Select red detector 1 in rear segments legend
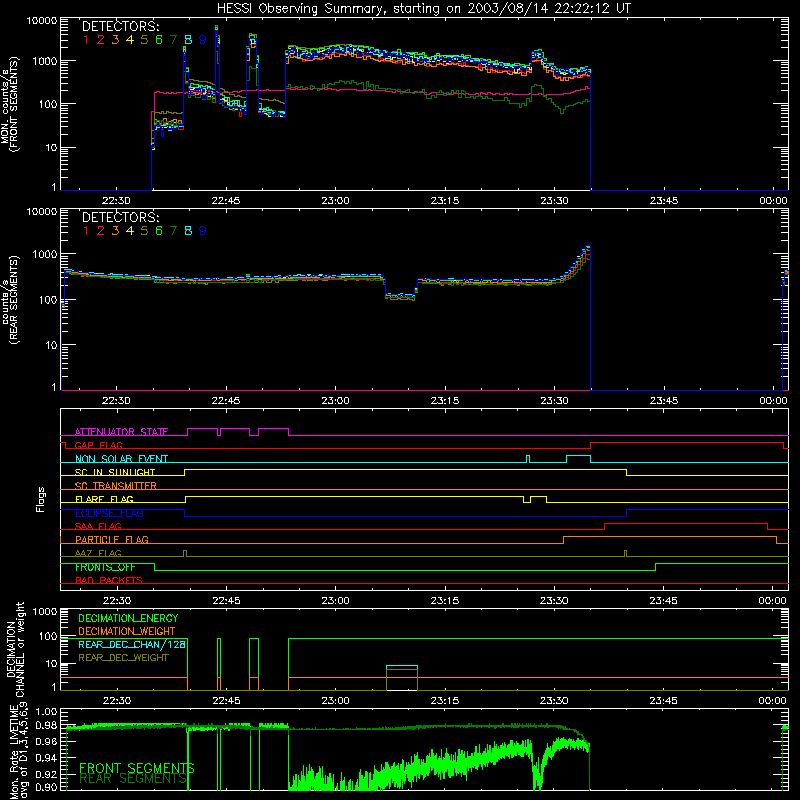 pyautogui.click(x=86, y=231)
